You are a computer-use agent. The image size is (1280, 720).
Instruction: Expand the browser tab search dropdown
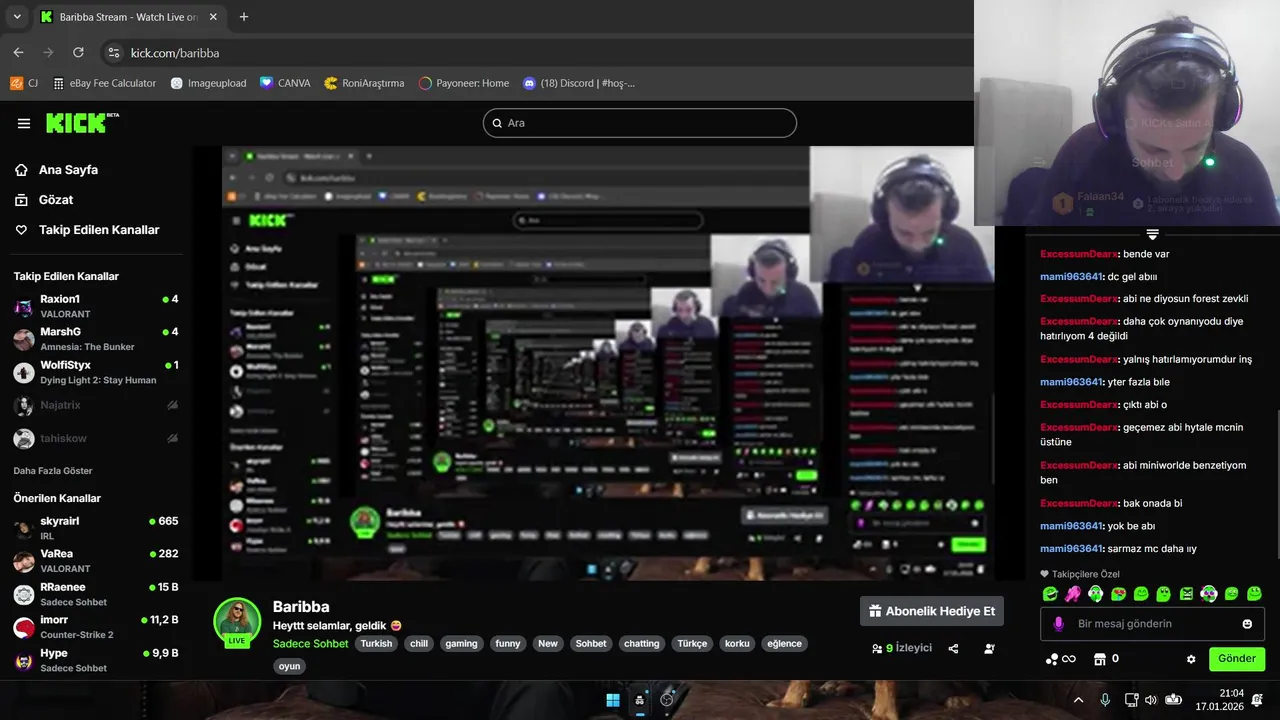click(17, 17)
